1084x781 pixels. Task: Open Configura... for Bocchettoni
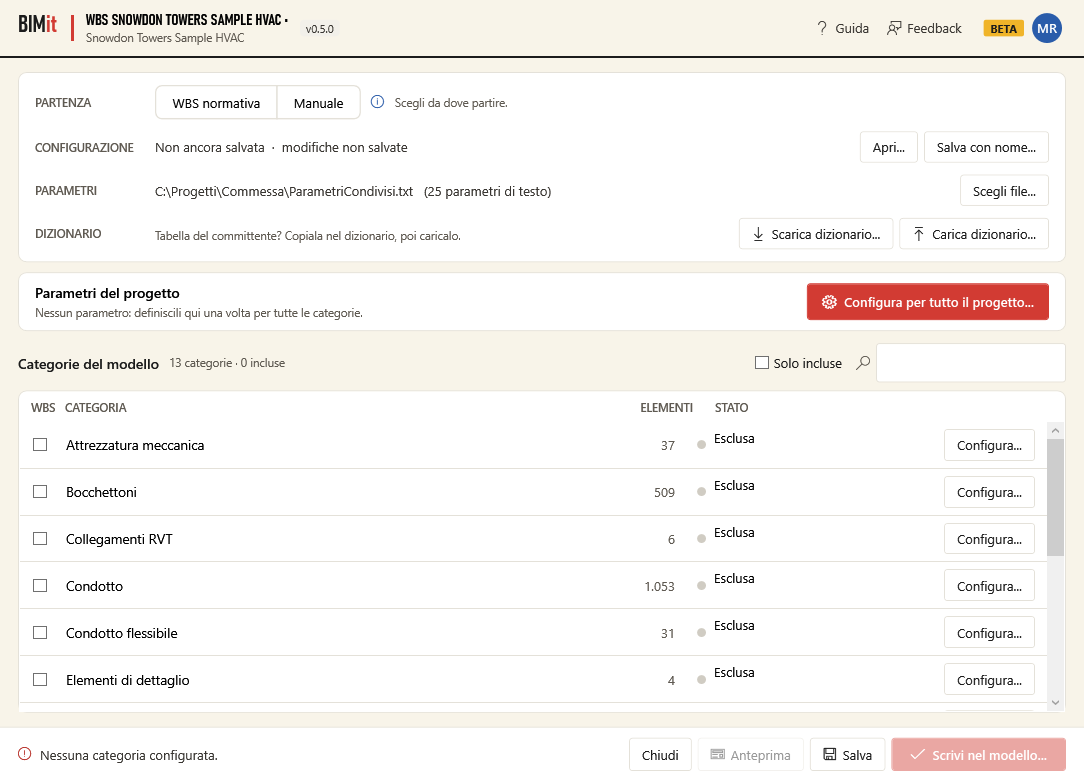(989, 492)
